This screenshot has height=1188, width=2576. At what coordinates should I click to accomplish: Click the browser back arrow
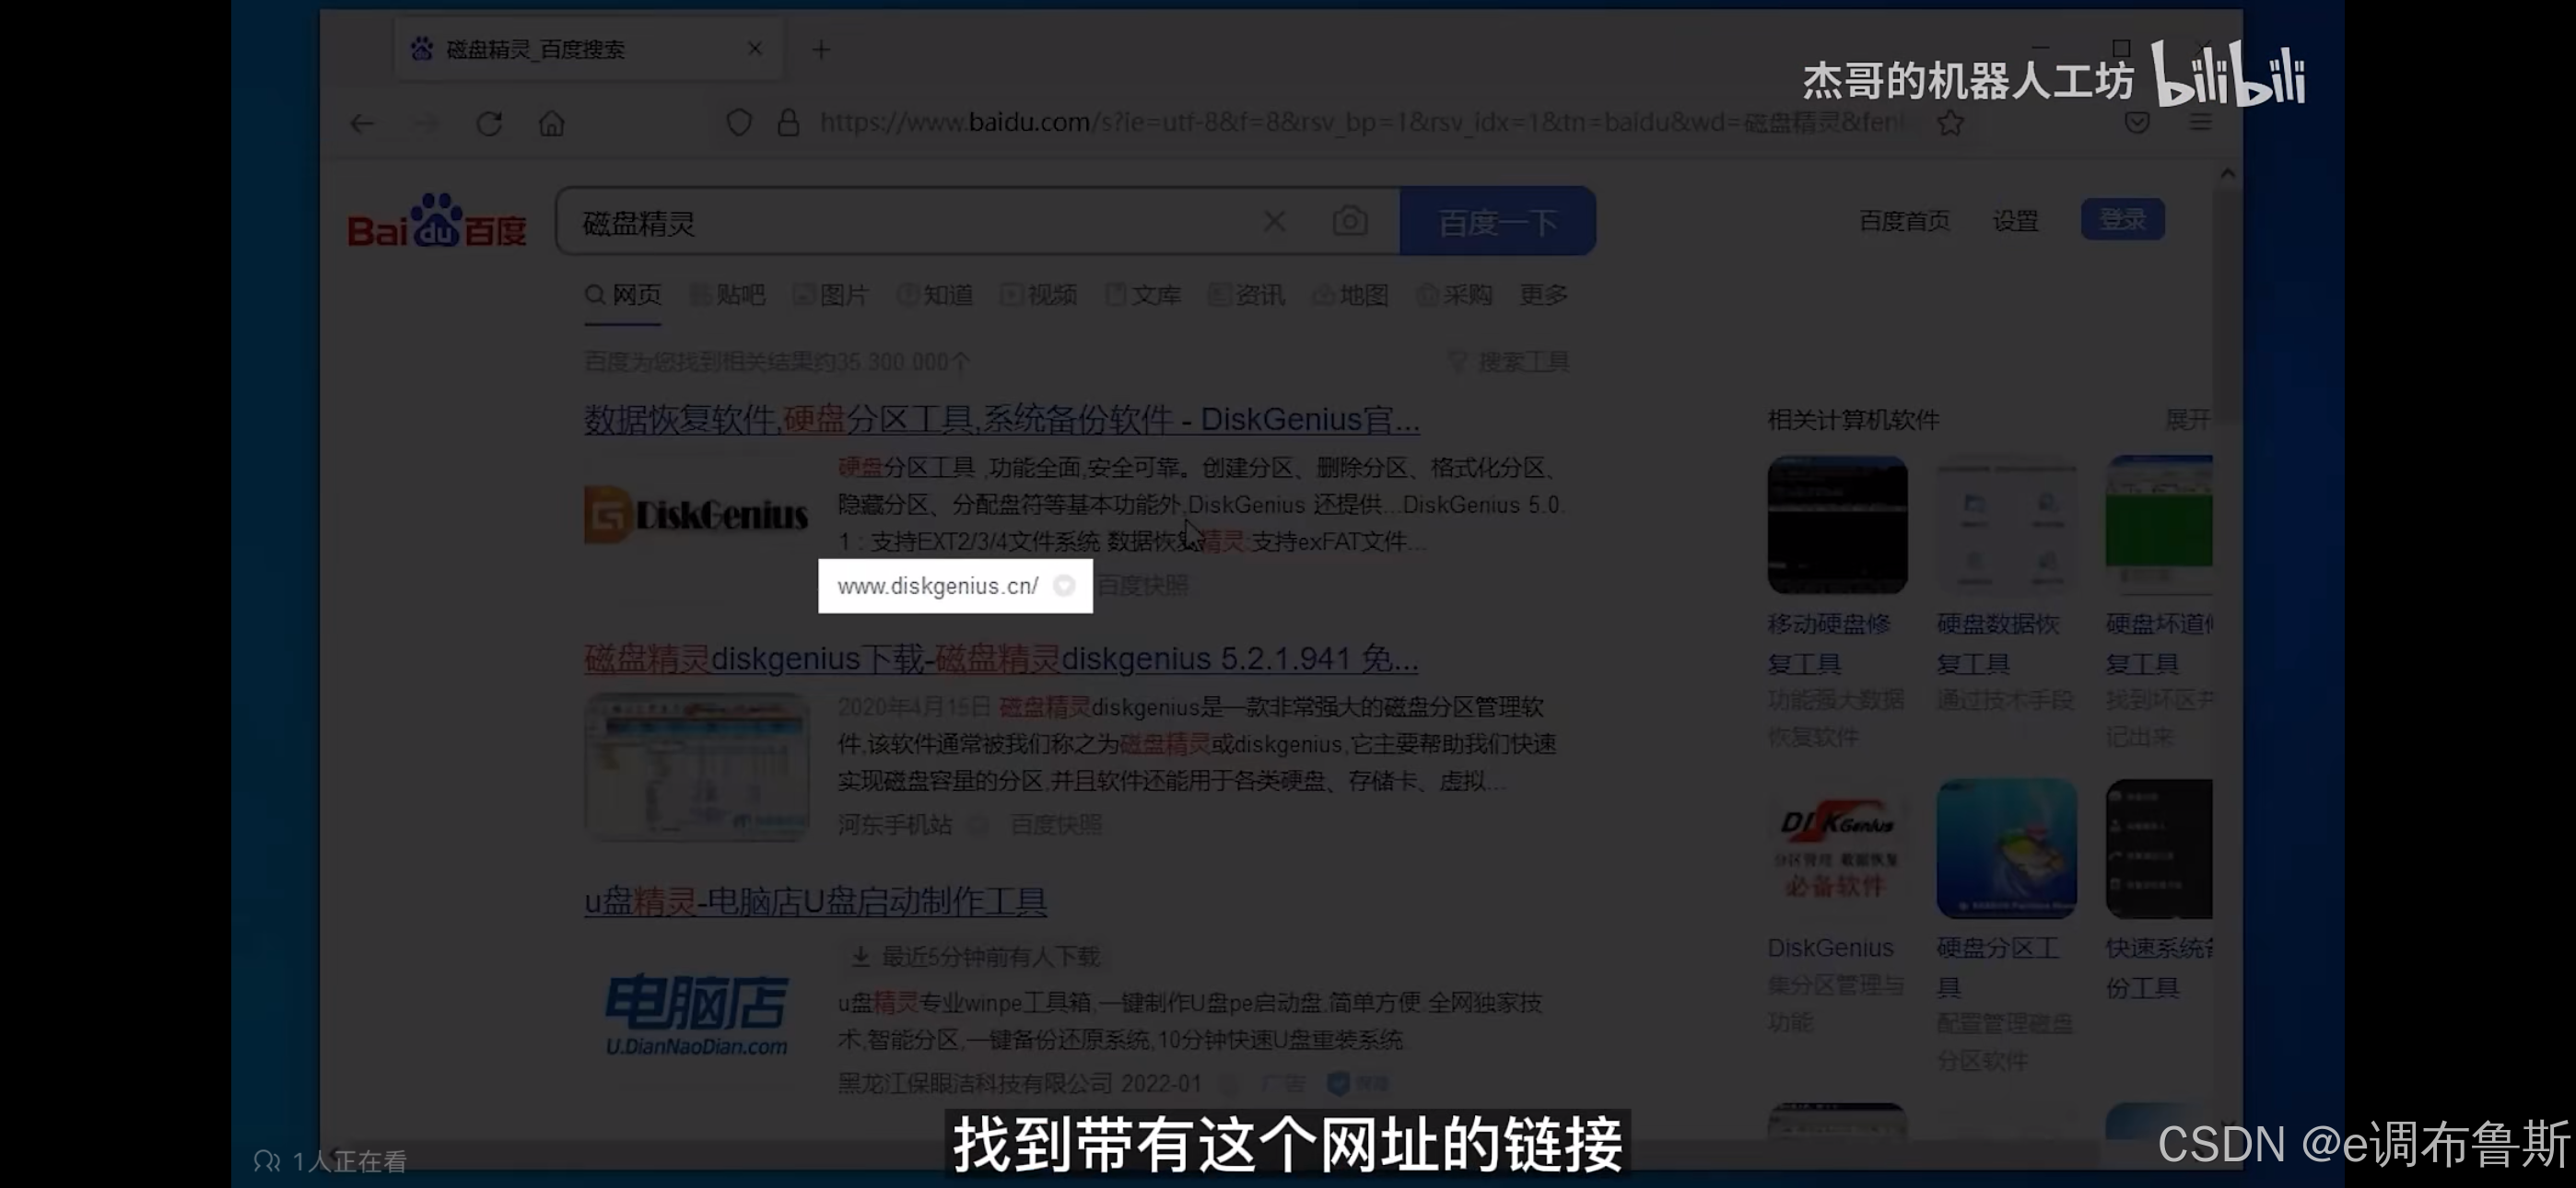[x=362, y=123]
